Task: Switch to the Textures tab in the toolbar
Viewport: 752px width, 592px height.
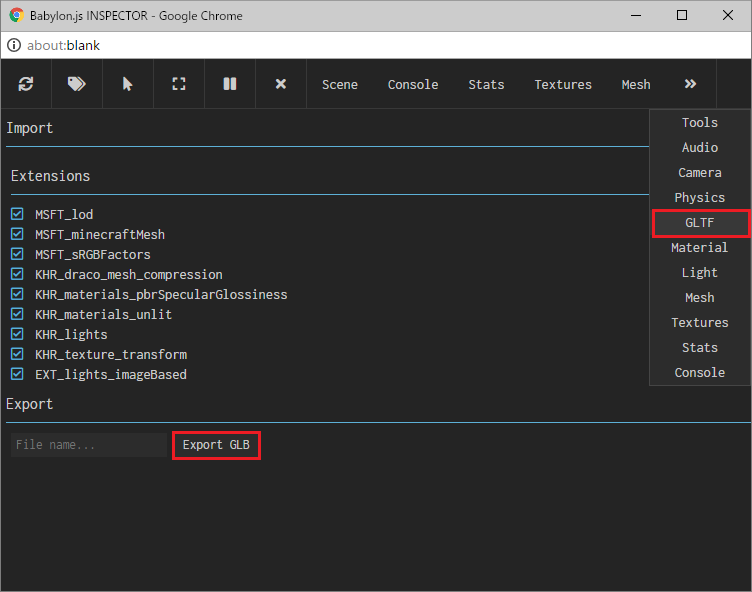Action: tap(563, 84)
